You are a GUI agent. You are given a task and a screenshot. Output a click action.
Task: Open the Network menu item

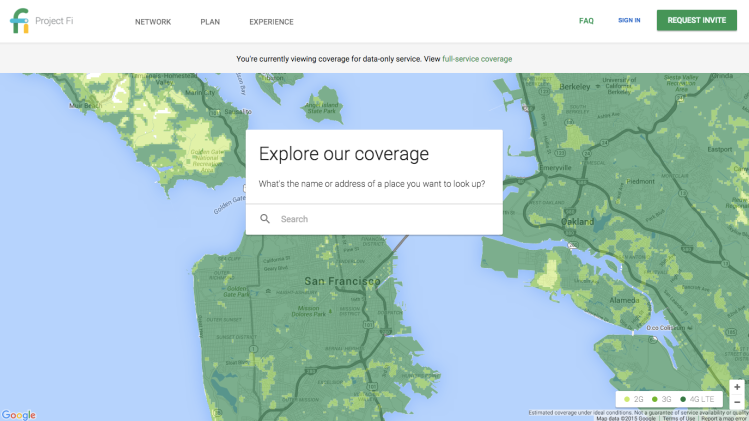click(153, 22)
